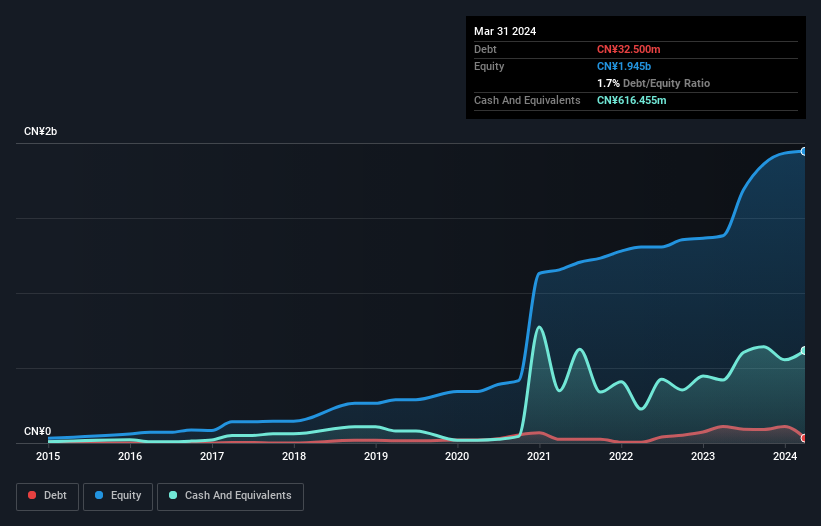Click the tooltip Debt row label
Viewport: 821px width, 526px height.
[x=485, y=49]
